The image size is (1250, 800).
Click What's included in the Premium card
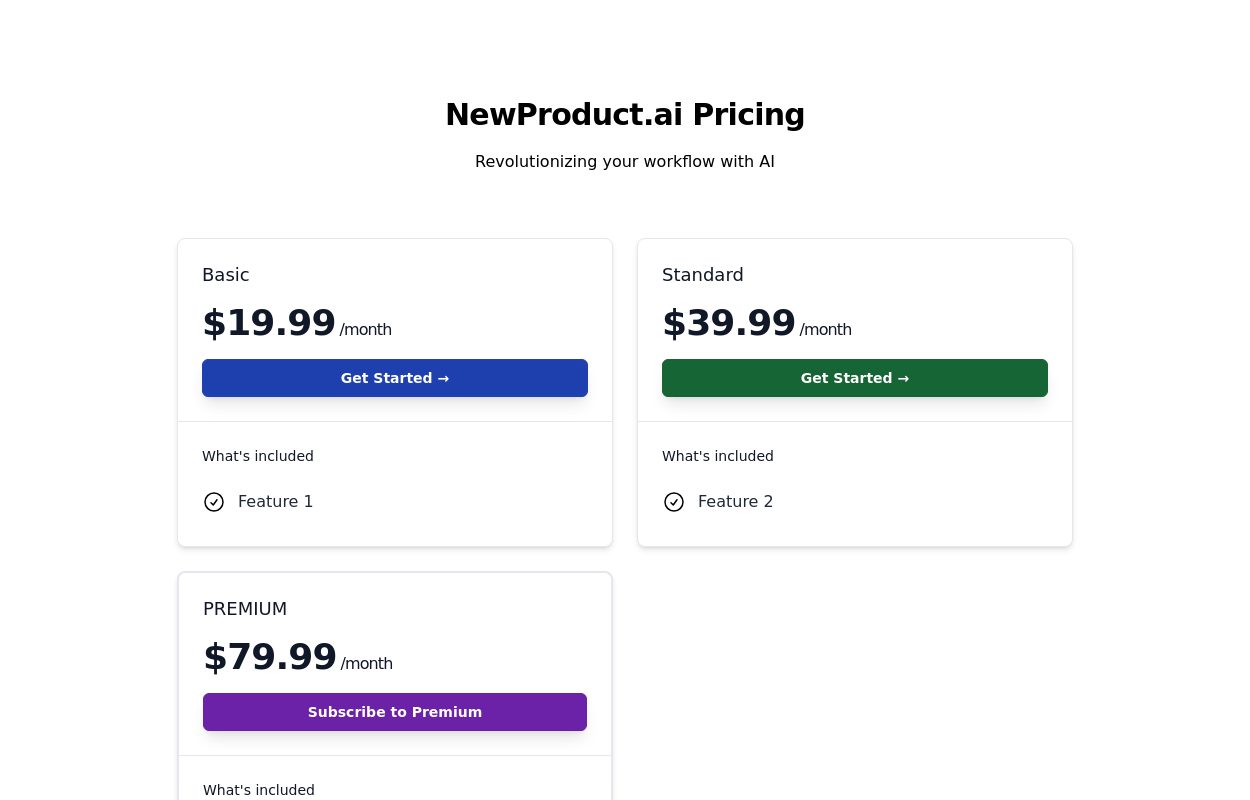point(259,790)
